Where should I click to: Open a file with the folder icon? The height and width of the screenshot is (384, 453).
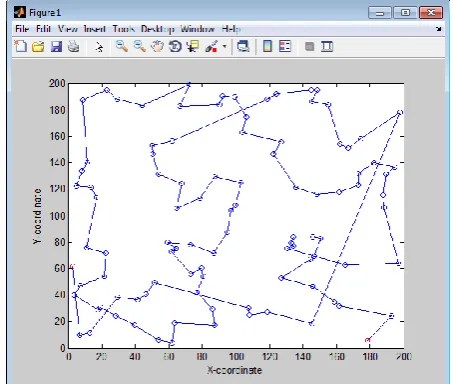pos(38,47)
